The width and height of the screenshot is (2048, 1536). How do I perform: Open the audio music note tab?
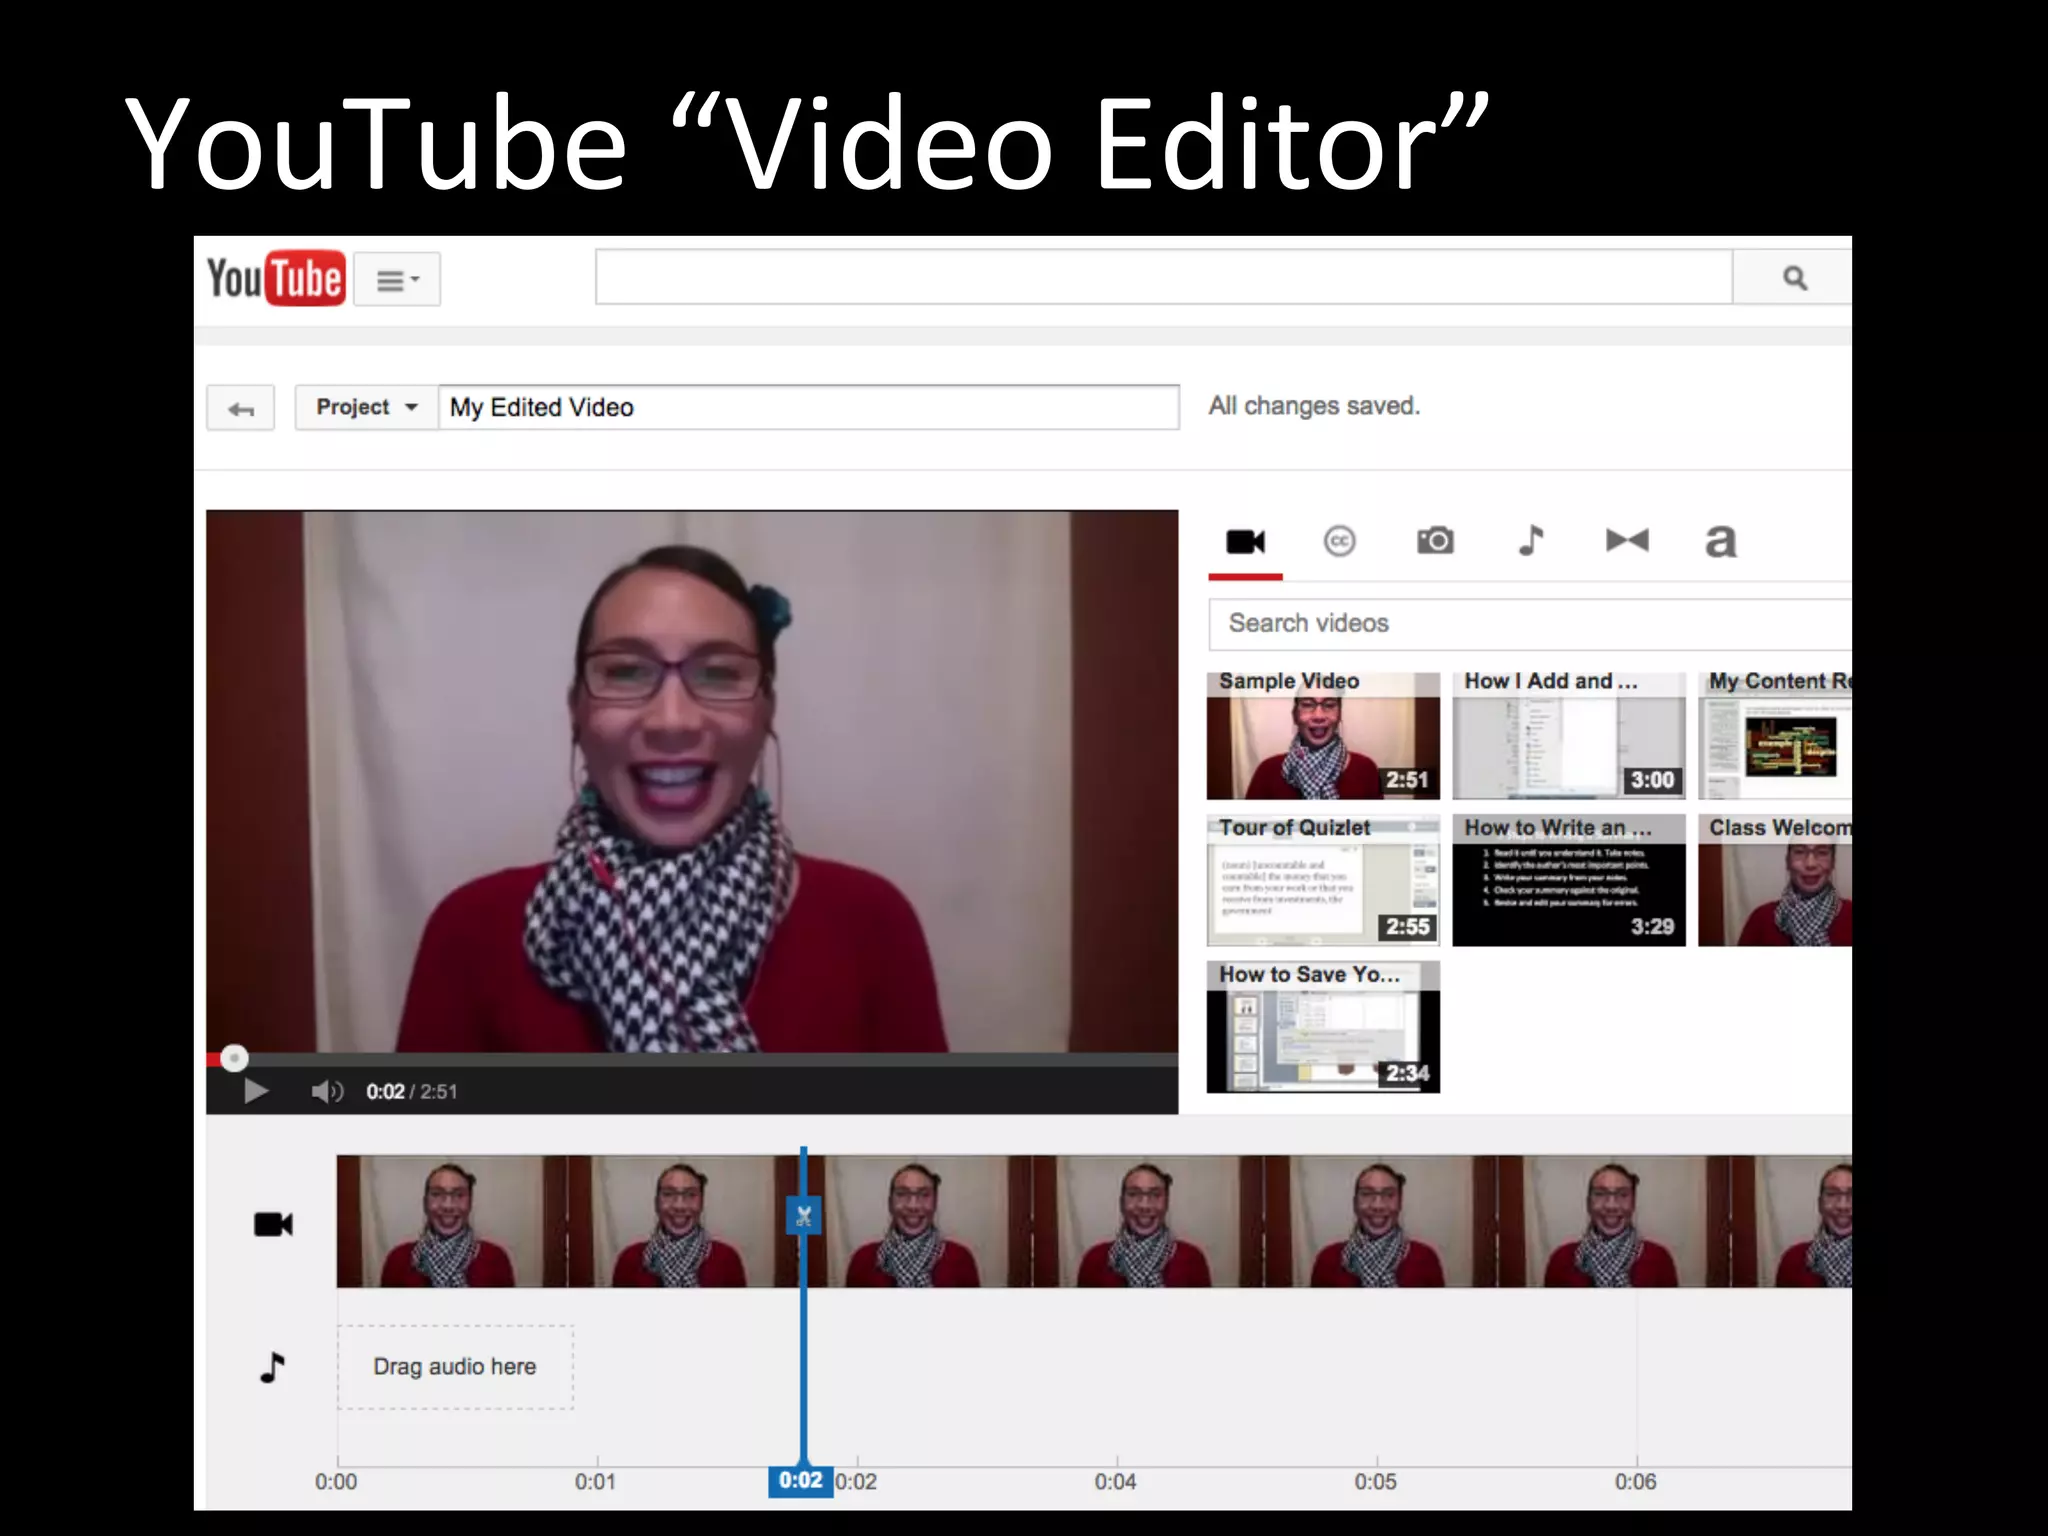tap(1531, 541)
